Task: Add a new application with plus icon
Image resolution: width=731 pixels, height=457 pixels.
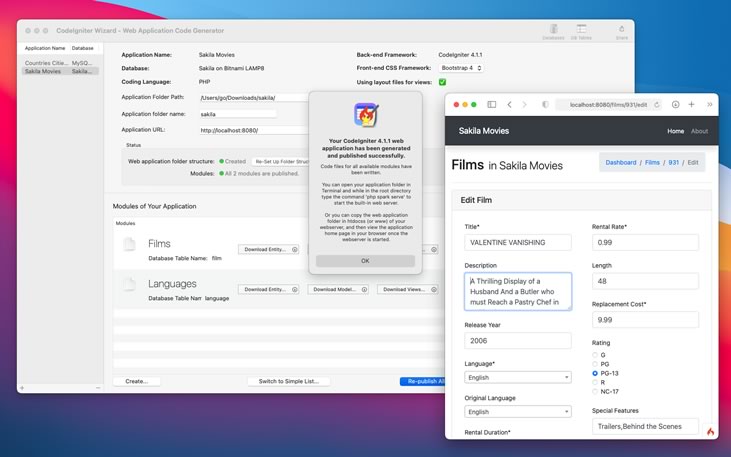Action: point(22,388)
